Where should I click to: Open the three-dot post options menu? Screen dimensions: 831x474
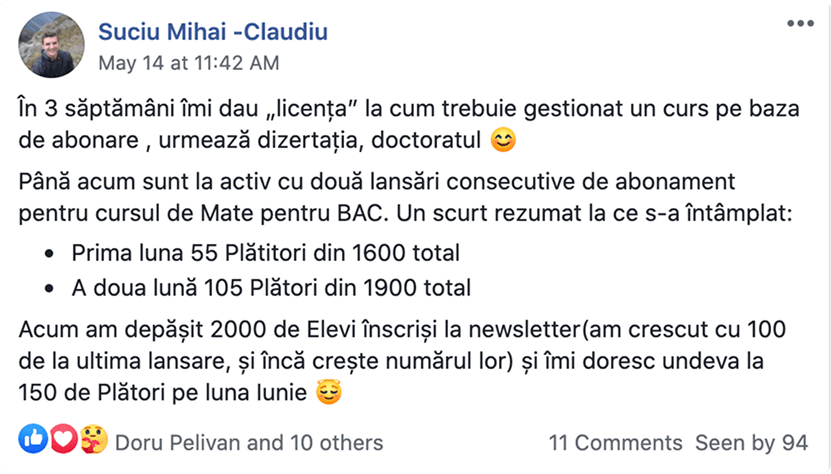[800, 23]
